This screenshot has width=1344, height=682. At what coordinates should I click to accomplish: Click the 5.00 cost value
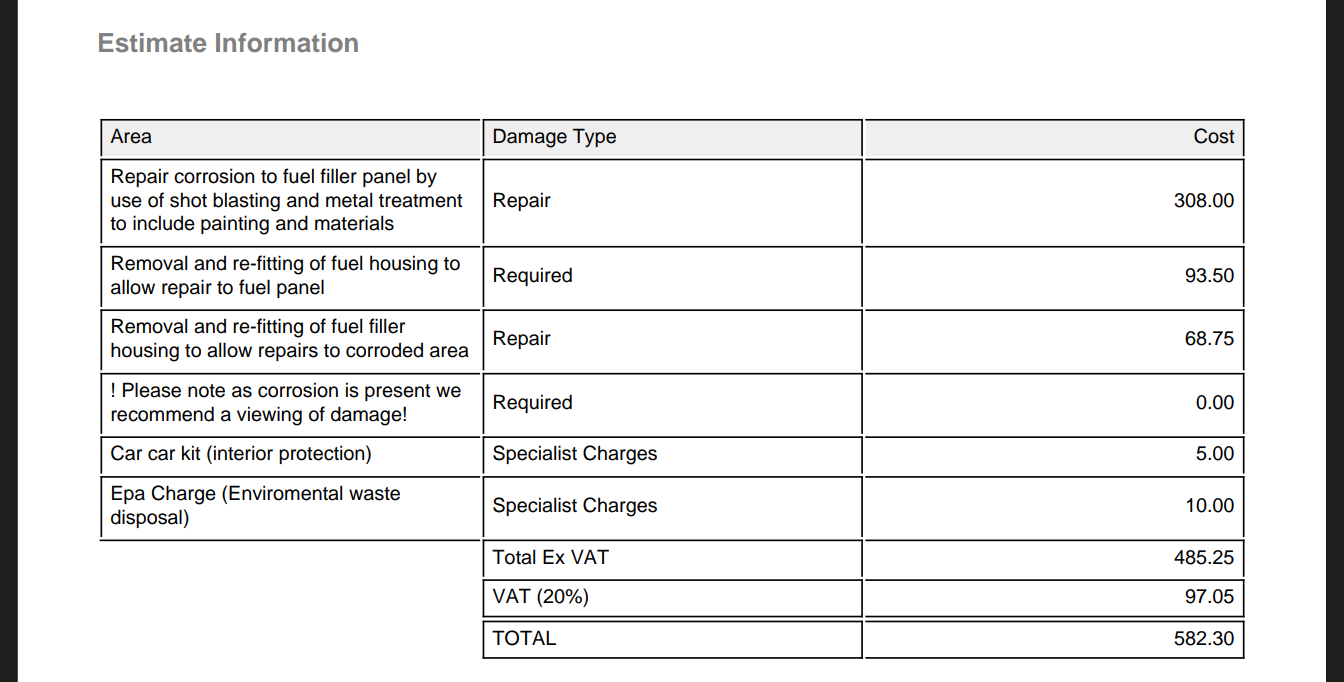[x=1215, y=454]
